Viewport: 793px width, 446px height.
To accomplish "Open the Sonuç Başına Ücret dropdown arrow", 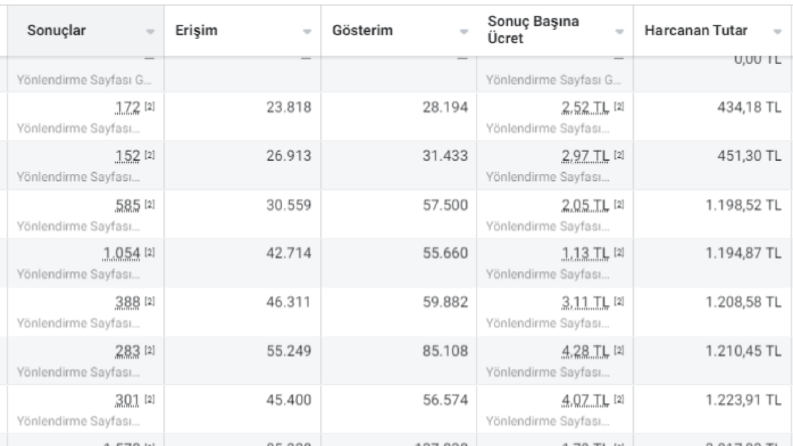I will 620,31.
